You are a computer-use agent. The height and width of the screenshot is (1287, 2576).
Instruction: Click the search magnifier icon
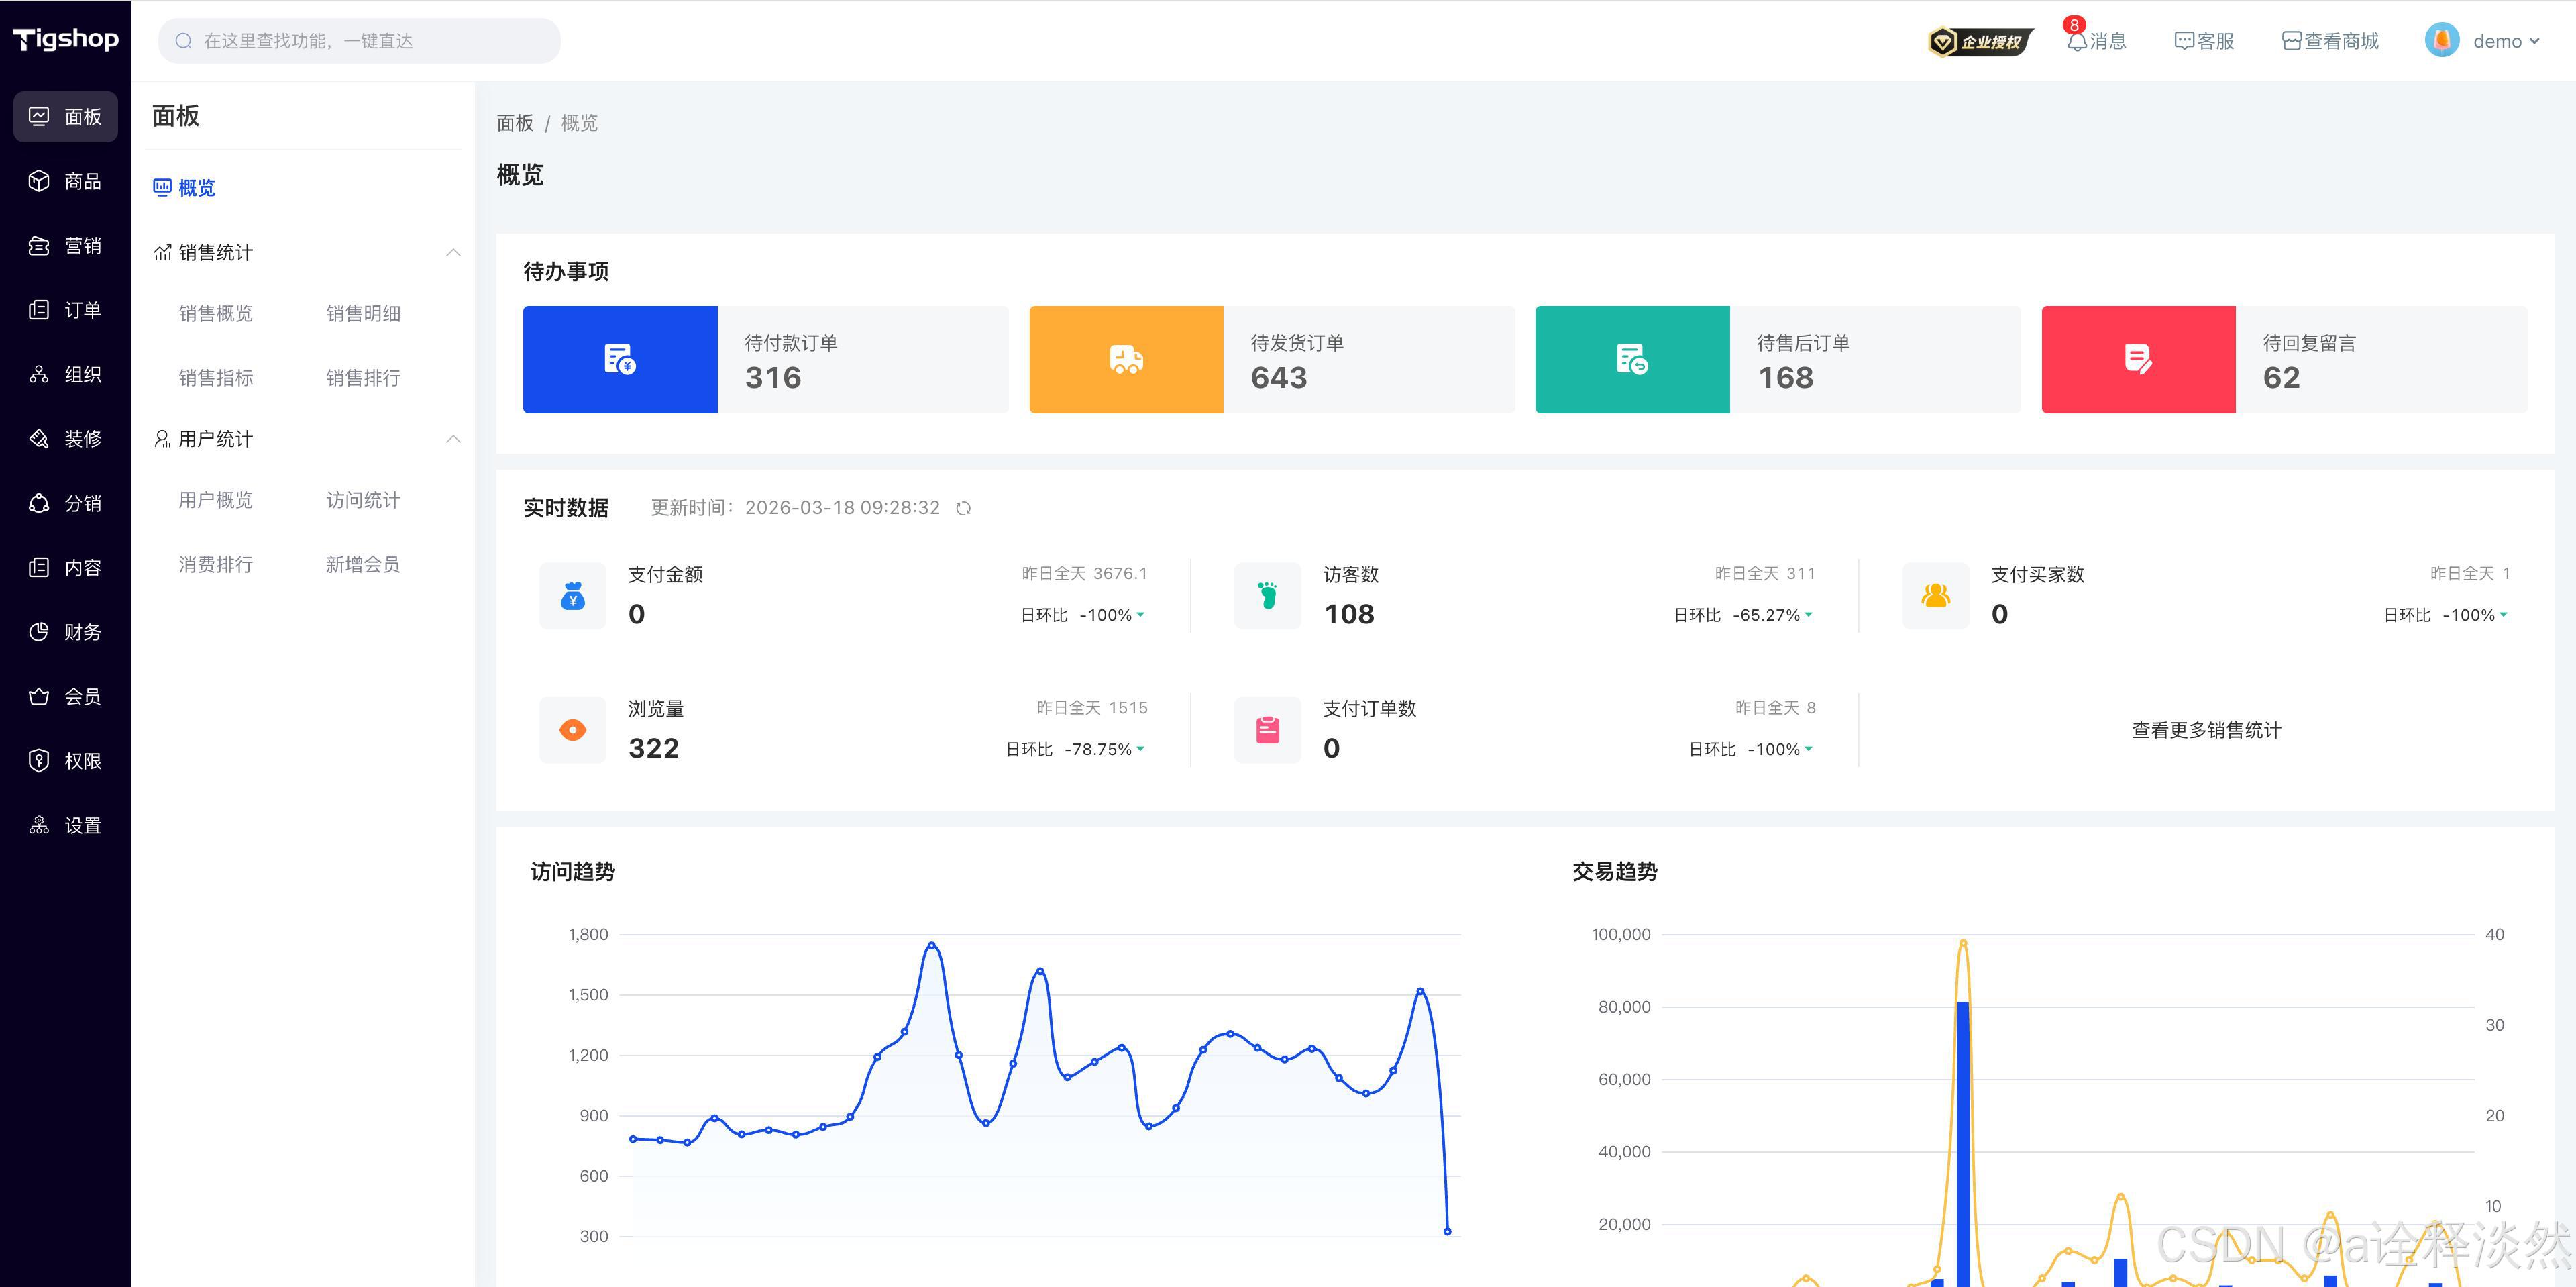[183, 41]
